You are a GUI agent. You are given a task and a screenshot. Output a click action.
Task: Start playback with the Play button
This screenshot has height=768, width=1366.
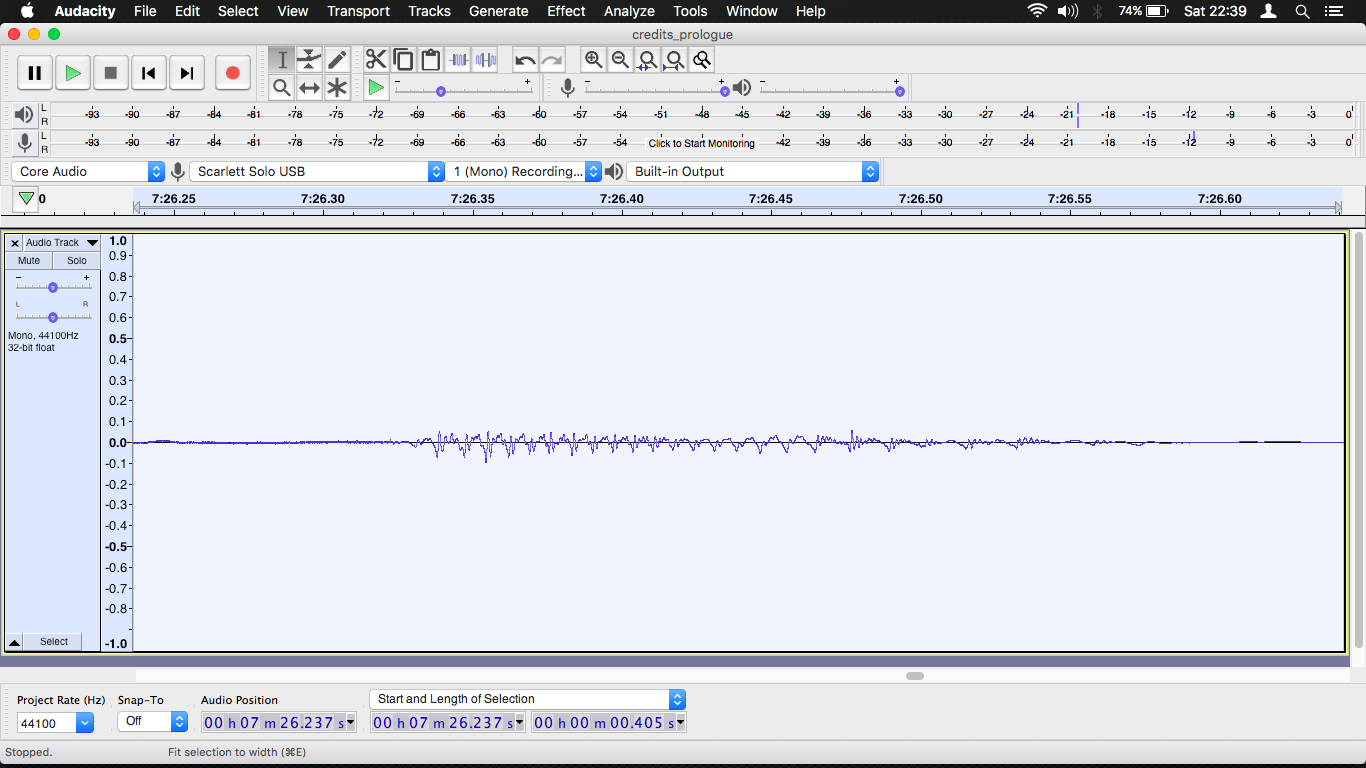click(x=73, y=73)
